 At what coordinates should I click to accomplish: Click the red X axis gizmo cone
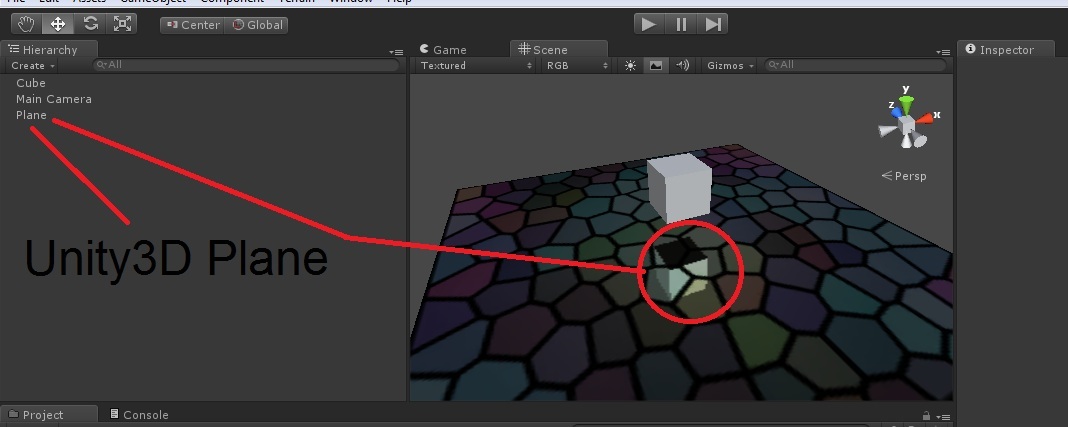(x=924, y=119)
